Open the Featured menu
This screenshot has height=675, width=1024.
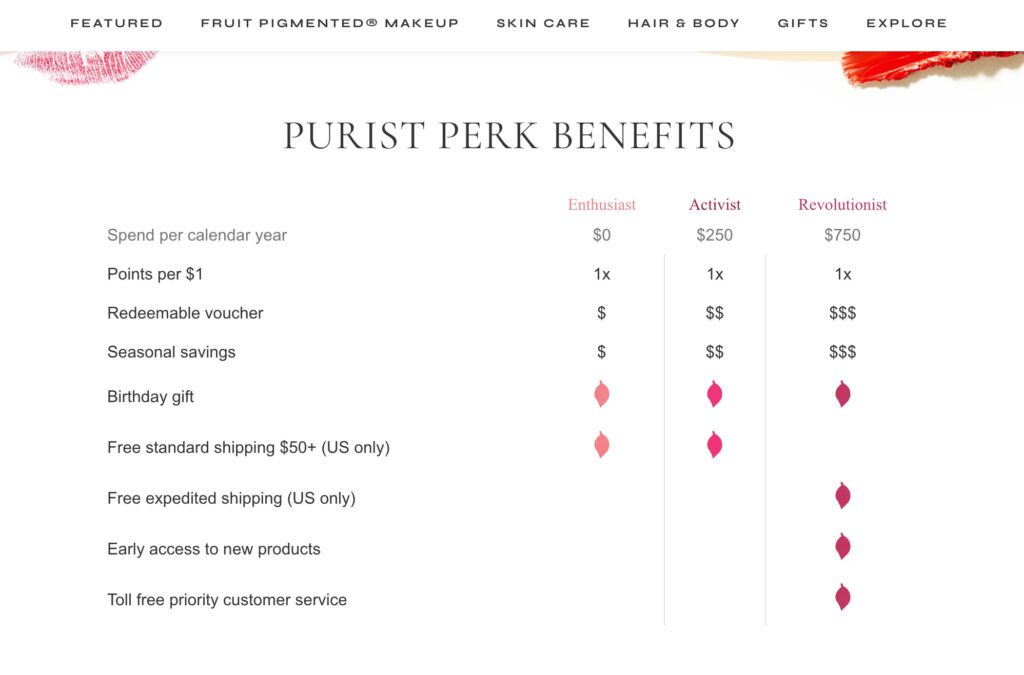[116, 23]
